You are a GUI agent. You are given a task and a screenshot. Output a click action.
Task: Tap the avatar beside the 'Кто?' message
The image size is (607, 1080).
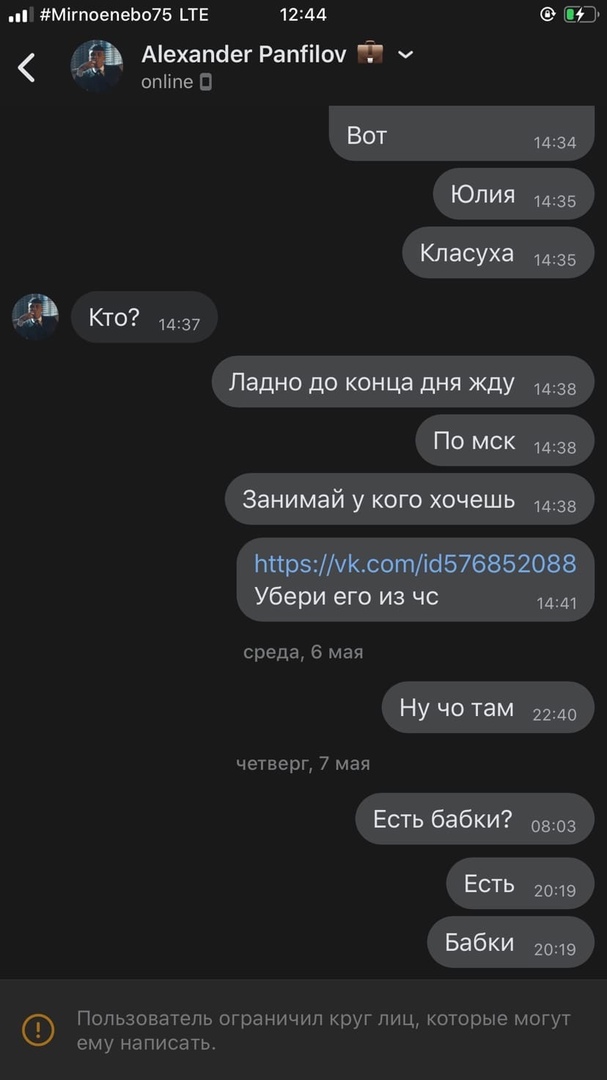35,317
